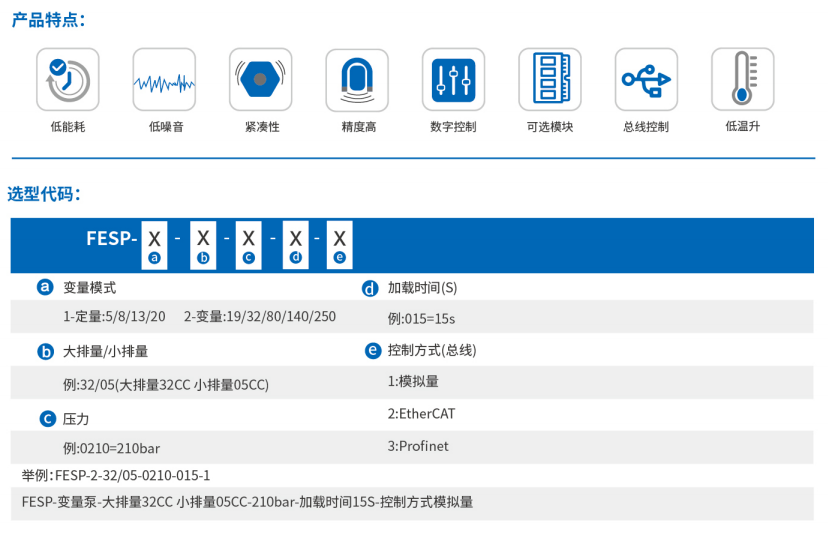This screenshot has width=828, height=535.
Task: Select the optional module icon
Action: coord(549,79)
